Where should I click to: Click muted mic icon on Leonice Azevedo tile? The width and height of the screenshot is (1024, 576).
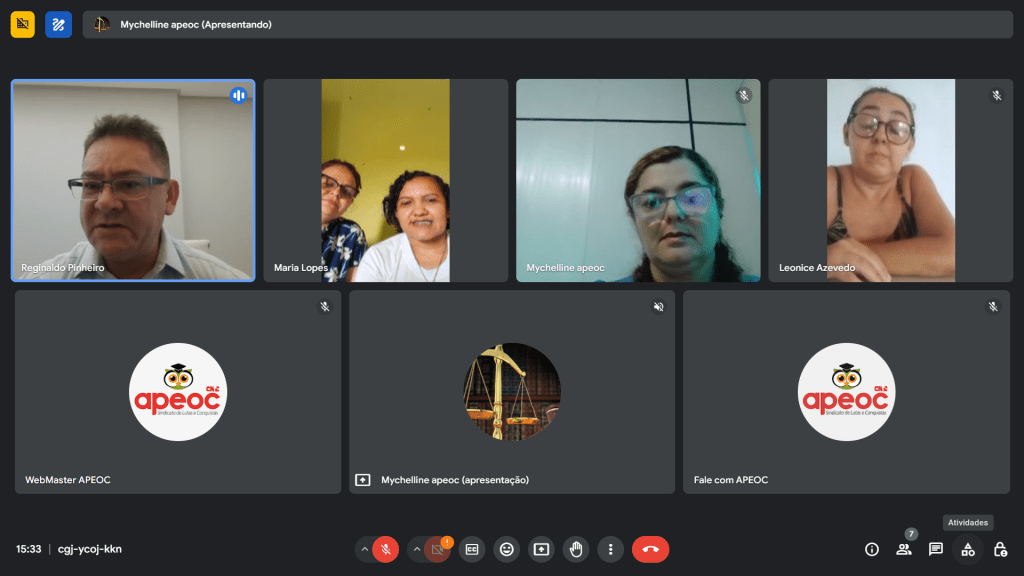point(997,95)
